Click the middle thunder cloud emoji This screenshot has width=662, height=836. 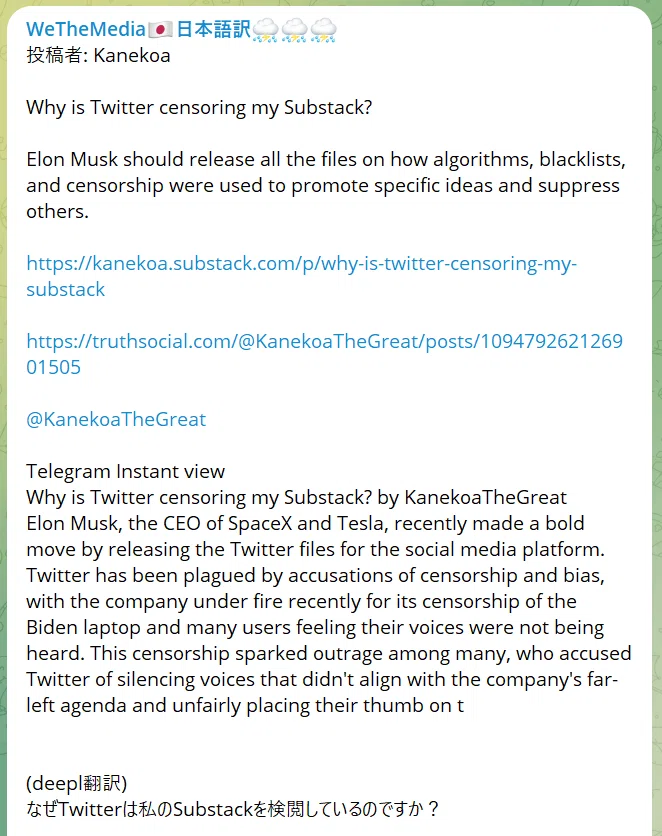click(x=294, y=30)
